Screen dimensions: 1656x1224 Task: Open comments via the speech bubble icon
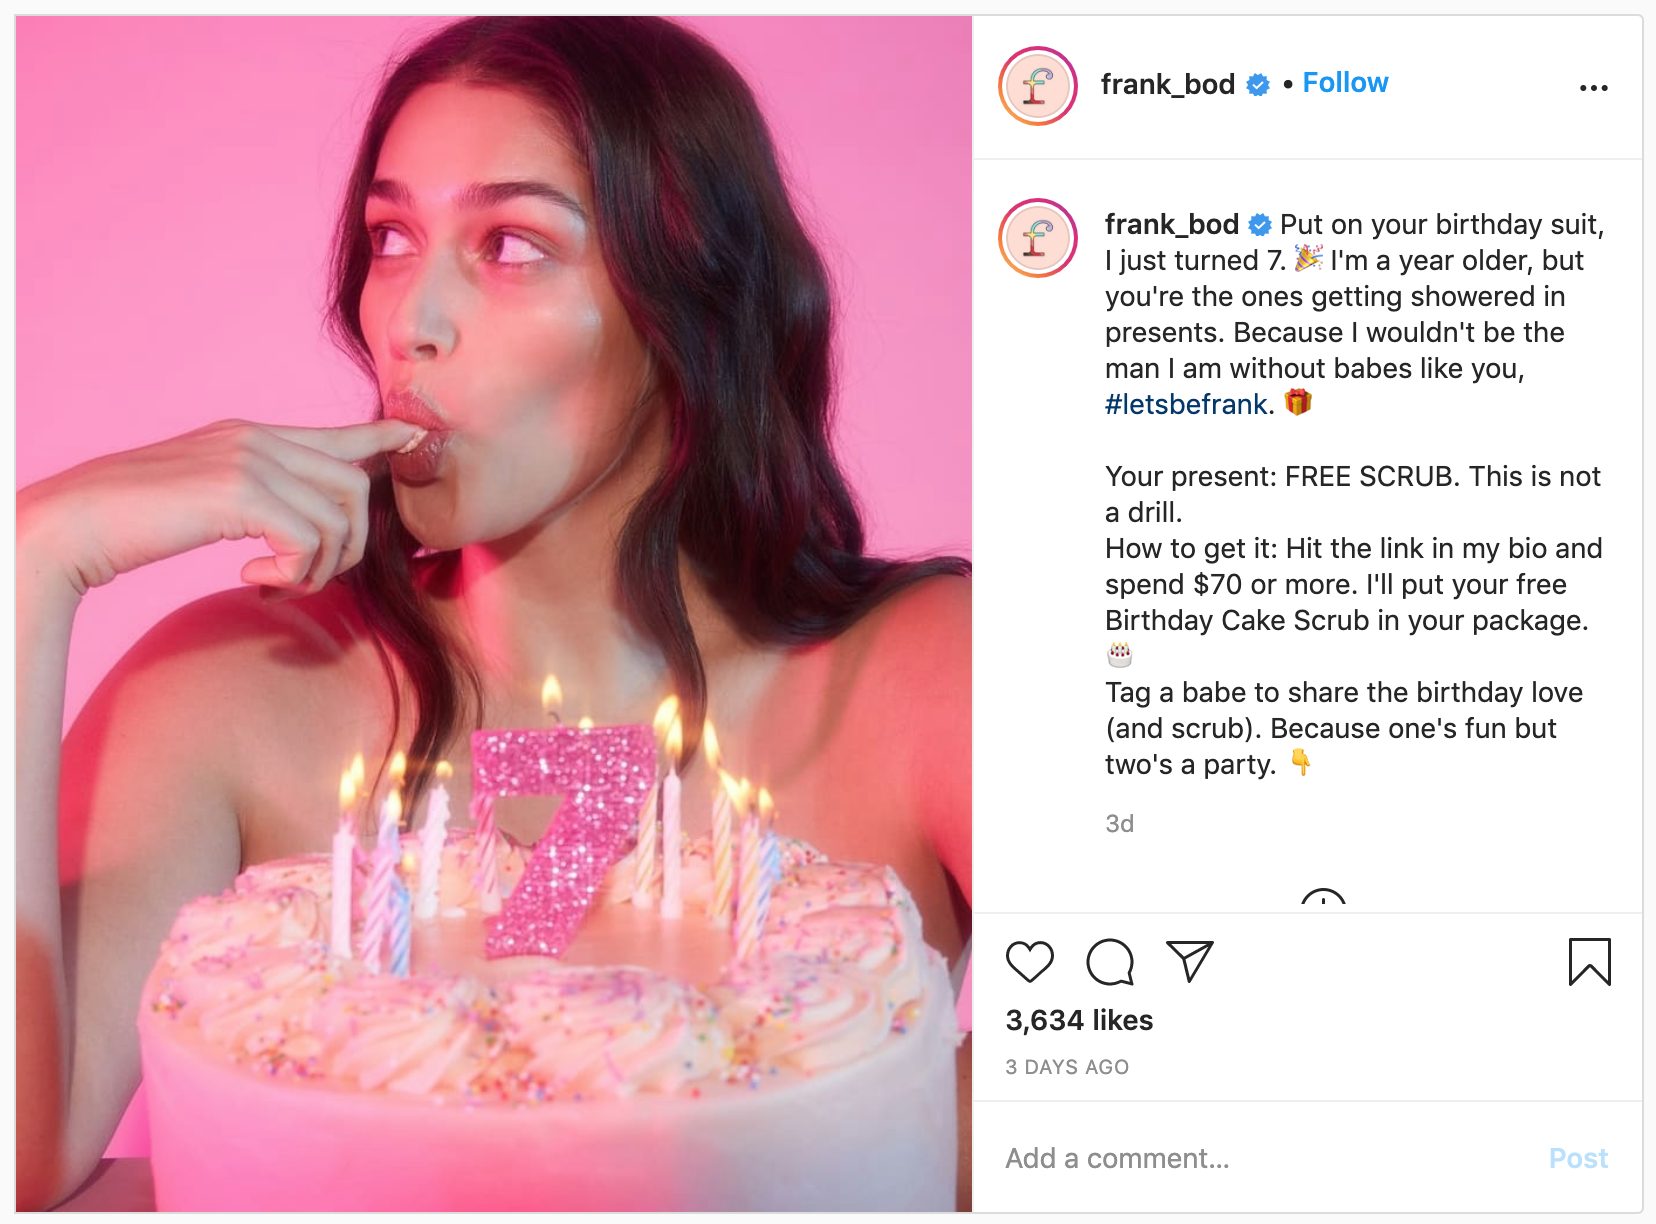point(1110,963)
